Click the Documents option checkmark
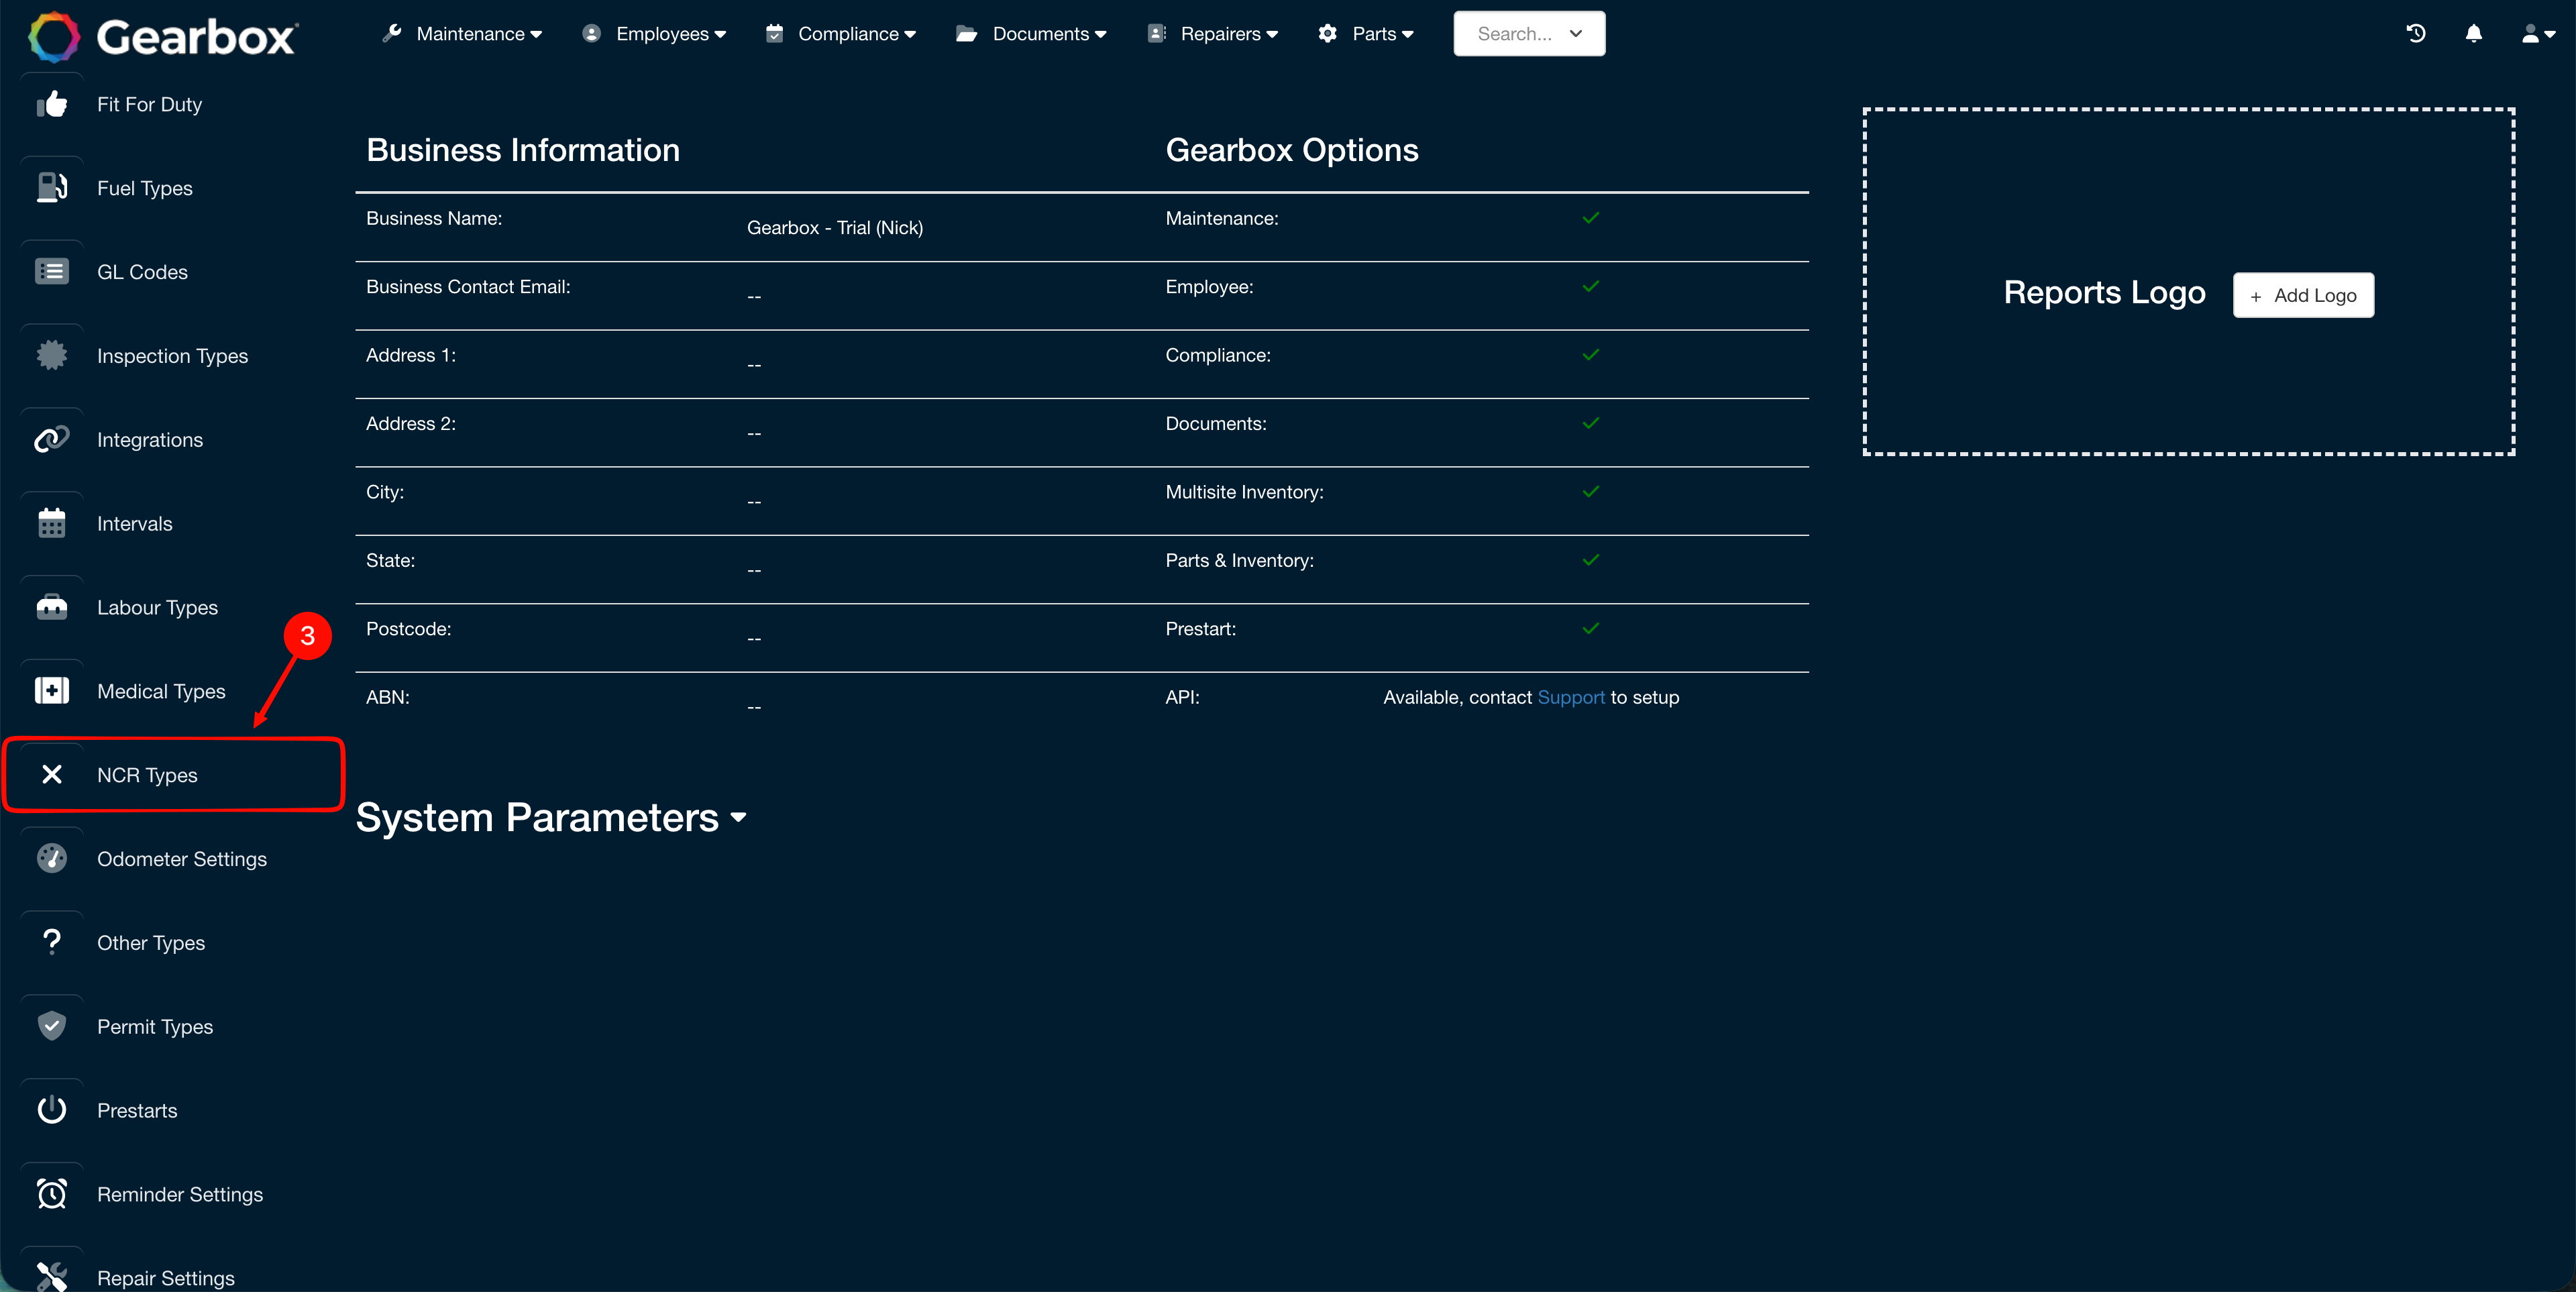 [1590, 423]
